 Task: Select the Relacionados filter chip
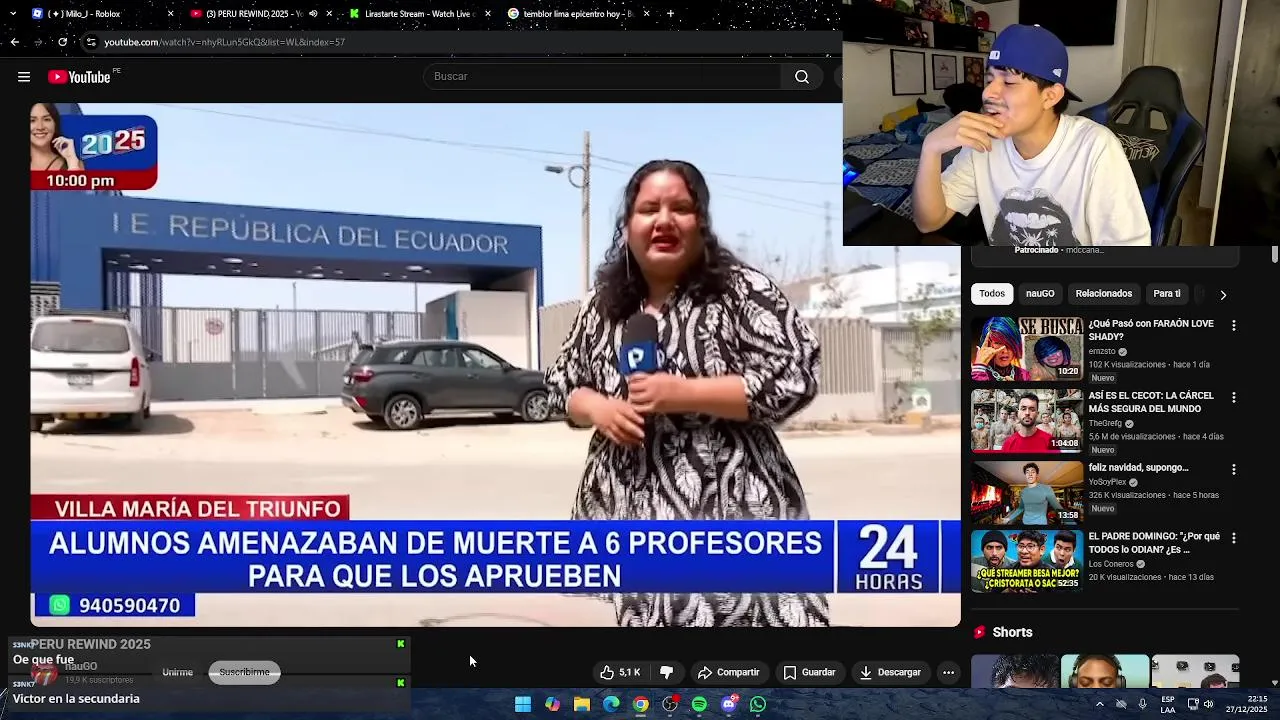pyautogui.click(x=1104, y=294)
